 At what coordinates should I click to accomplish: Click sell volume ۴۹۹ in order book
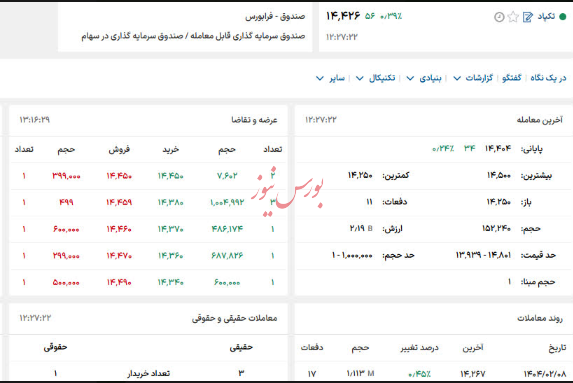coord(66,202)
